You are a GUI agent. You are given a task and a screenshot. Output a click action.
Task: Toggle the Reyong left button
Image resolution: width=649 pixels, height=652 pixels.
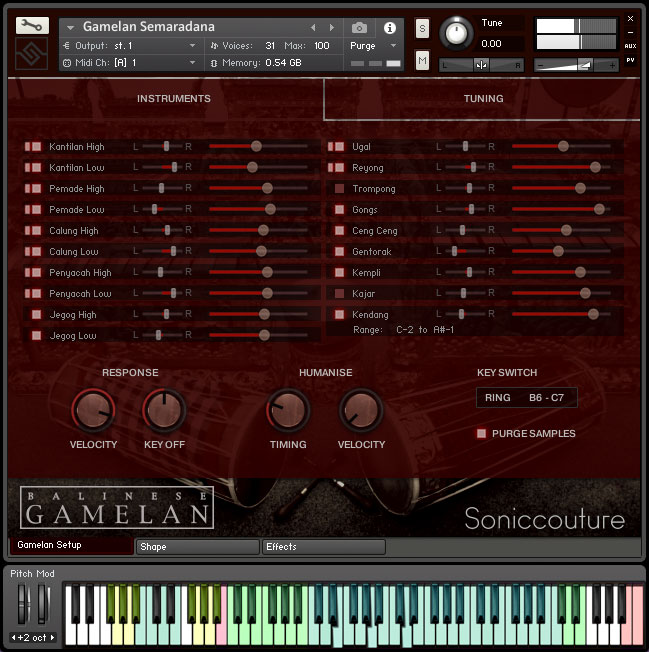pos(331,168)
